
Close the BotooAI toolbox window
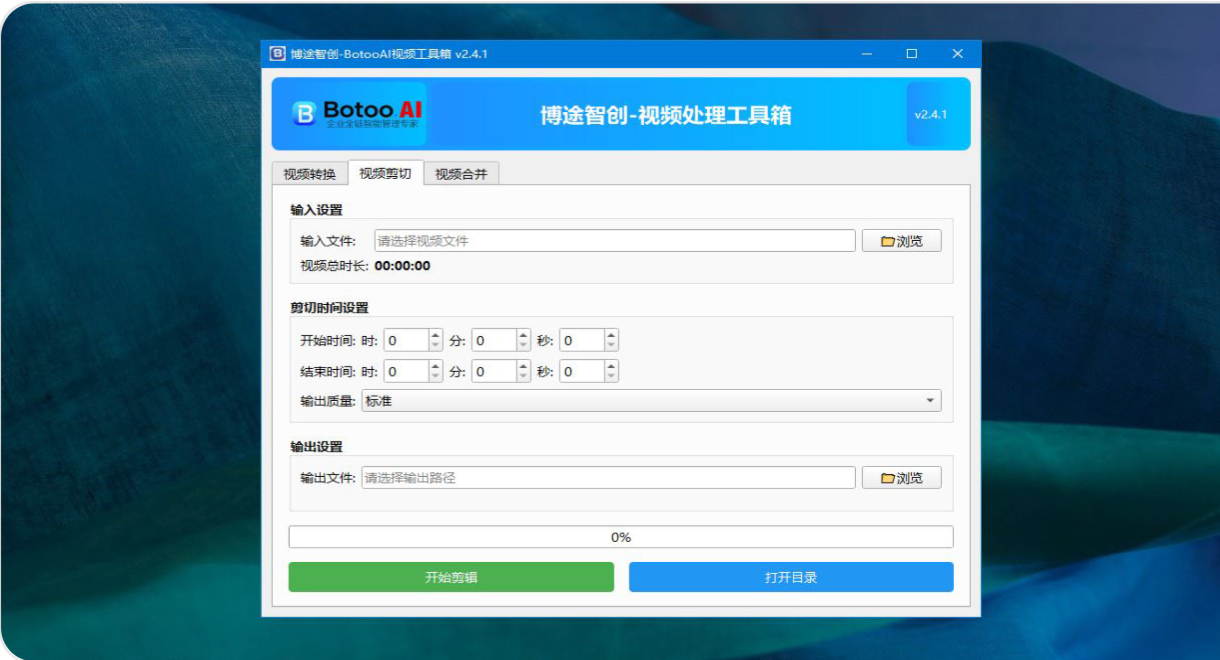957,54
